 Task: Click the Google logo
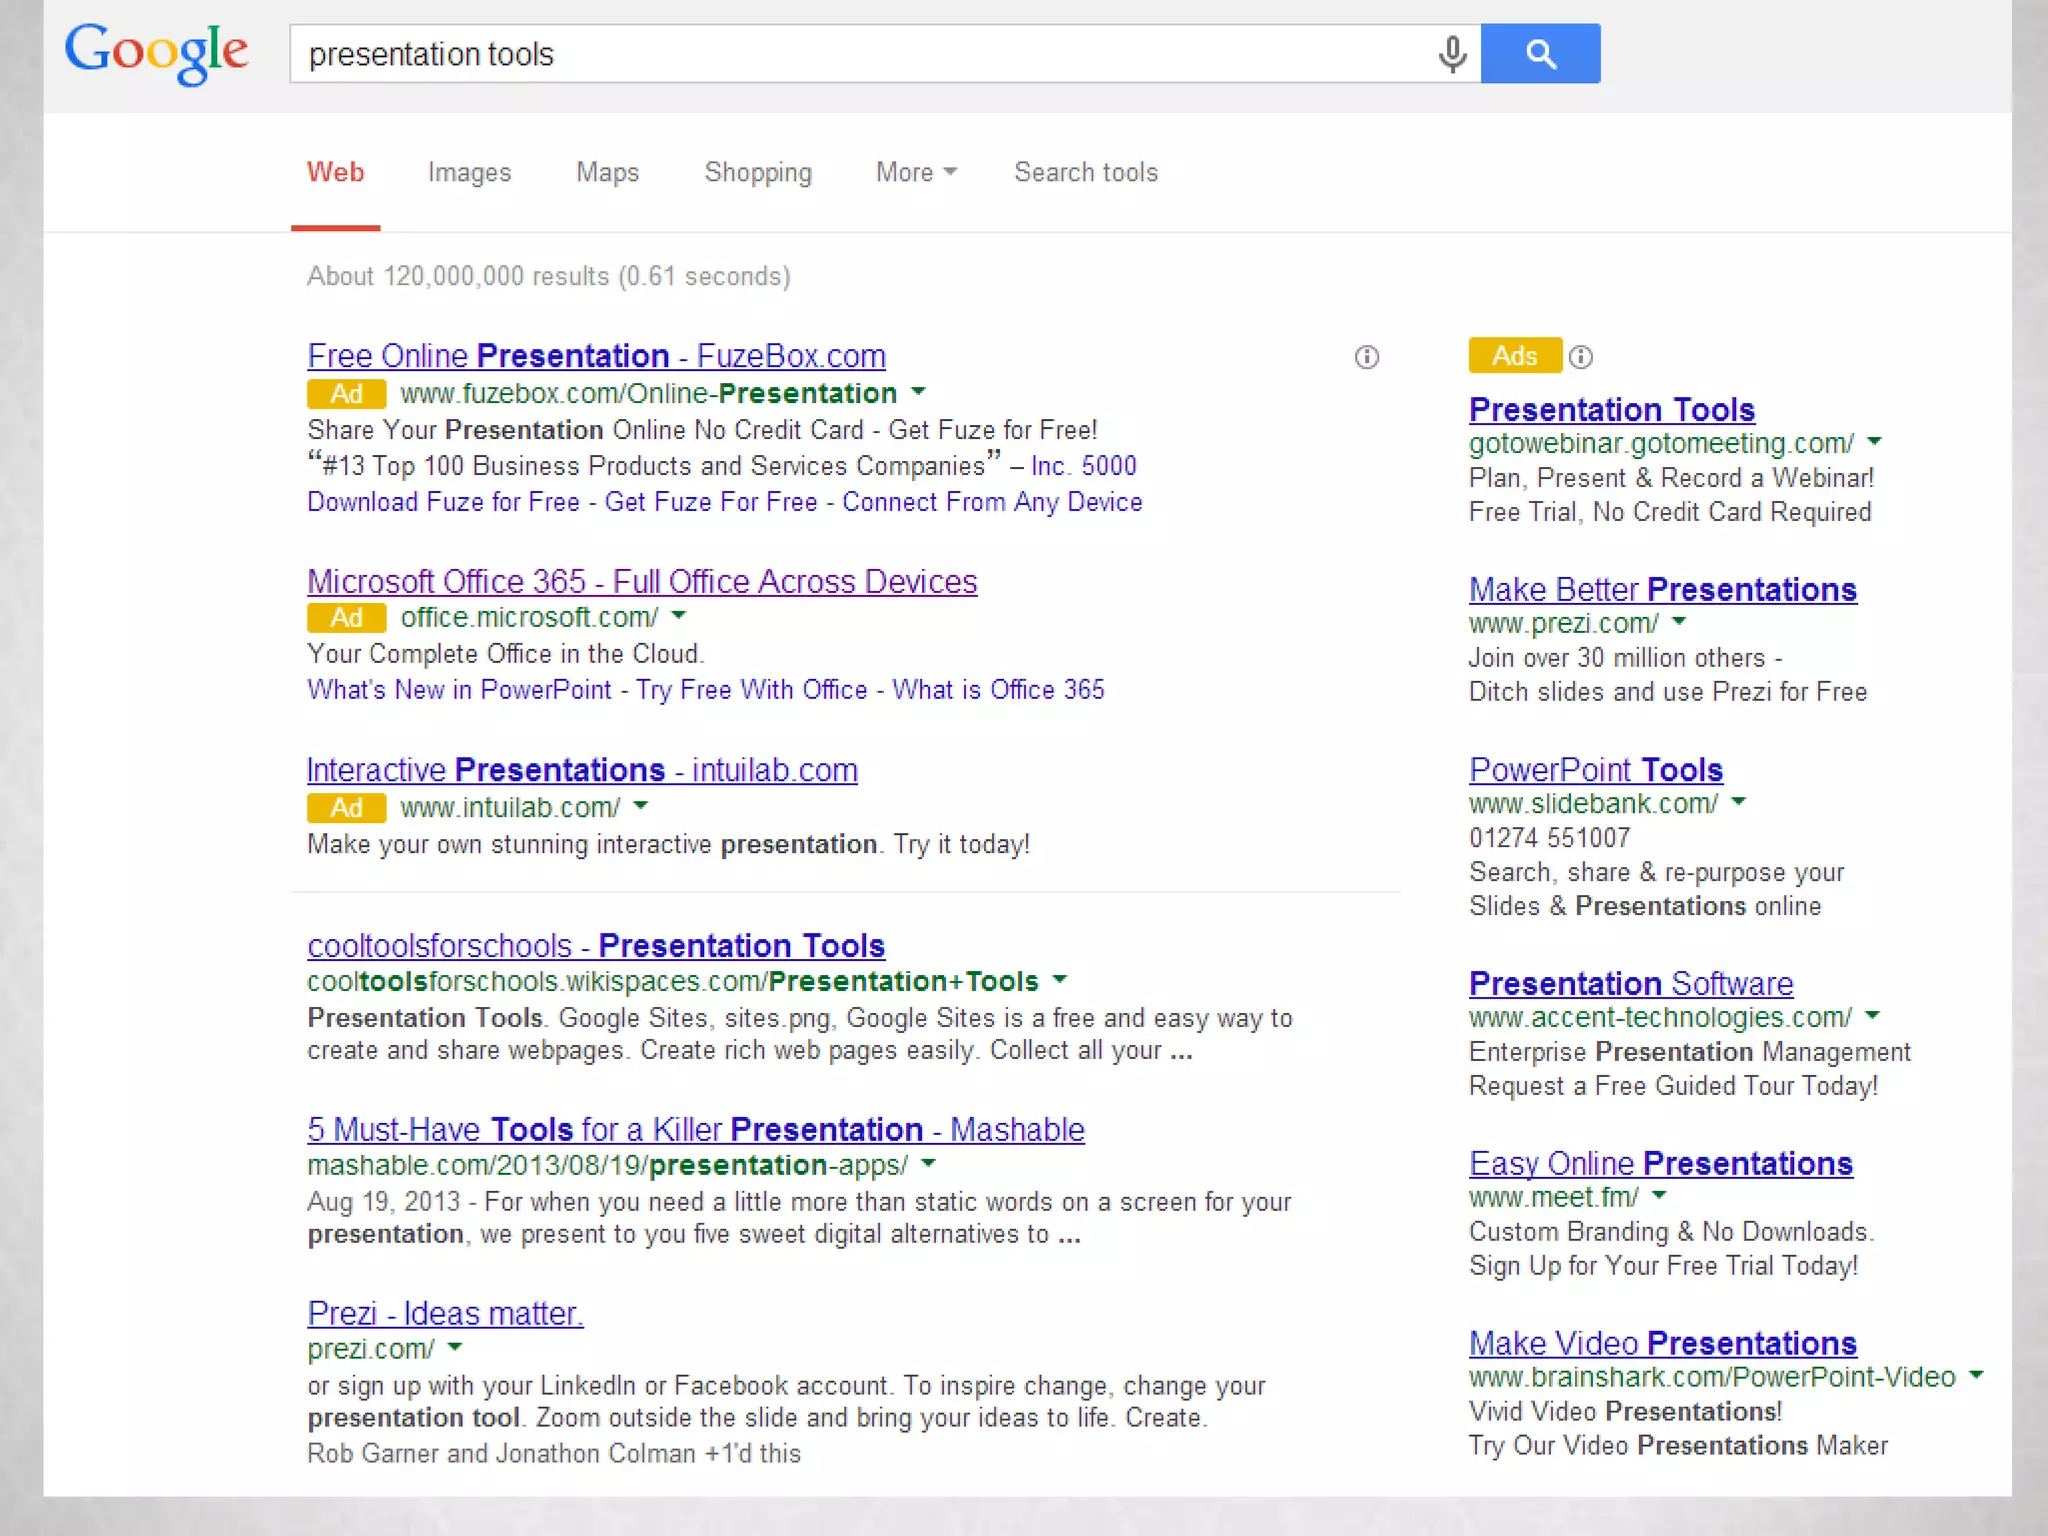157,52
